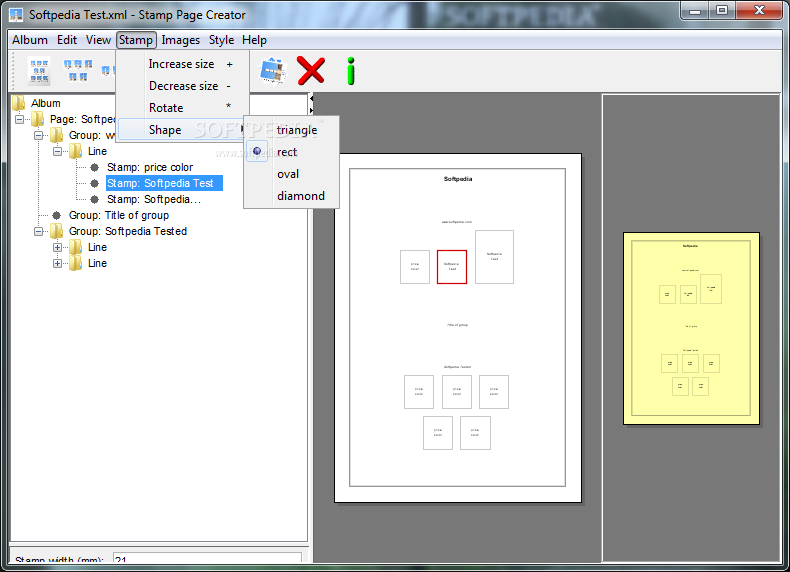Click the stamp image toolbar icon
Image resolution: width=790 pixels, height=572 pixels.
(273, 71)
